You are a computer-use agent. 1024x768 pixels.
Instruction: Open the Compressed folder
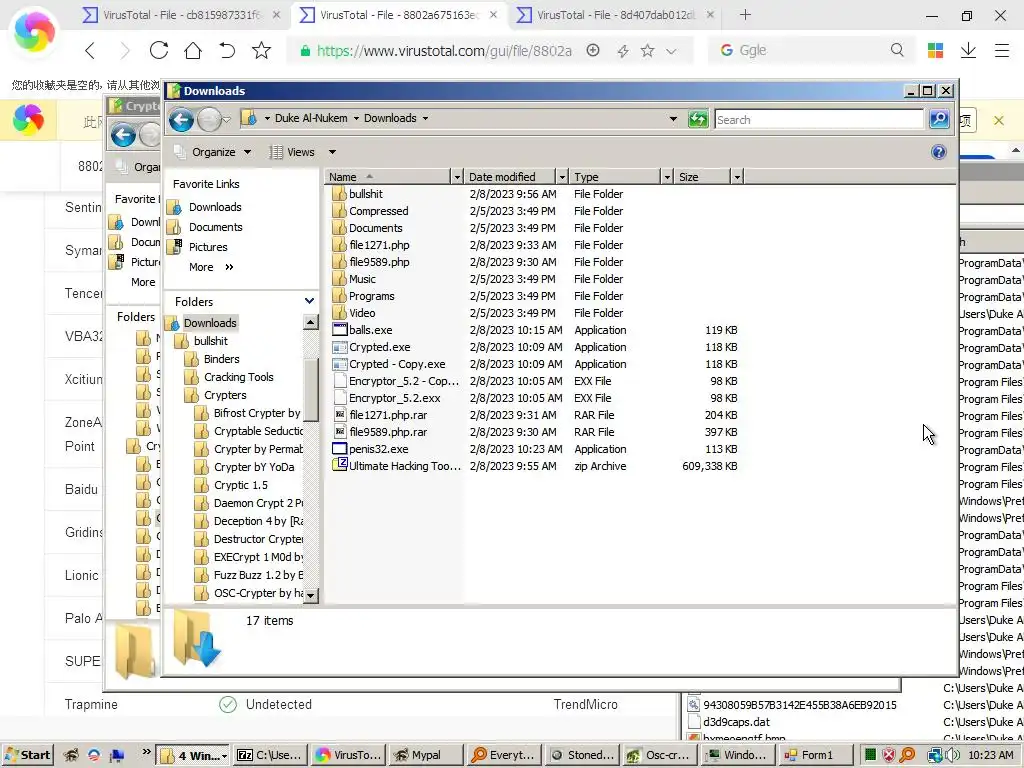coord(378,211)
